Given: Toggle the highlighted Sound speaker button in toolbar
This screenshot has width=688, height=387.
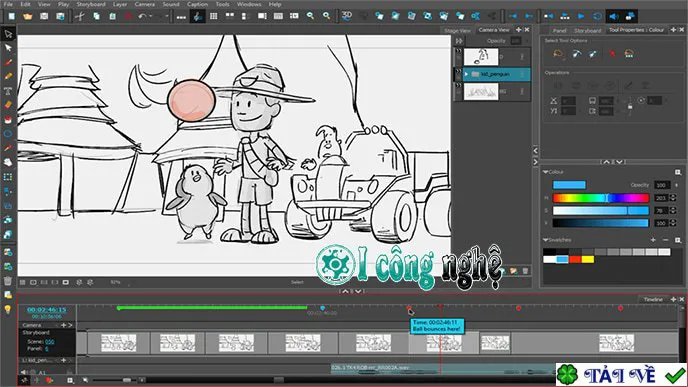Looking at the screenshot, I should (x=614, y=16).
